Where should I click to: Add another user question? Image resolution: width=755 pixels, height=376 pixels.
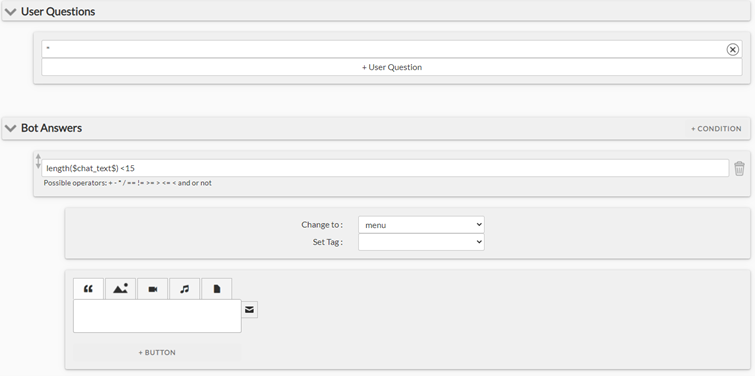[x=391, y=67]
